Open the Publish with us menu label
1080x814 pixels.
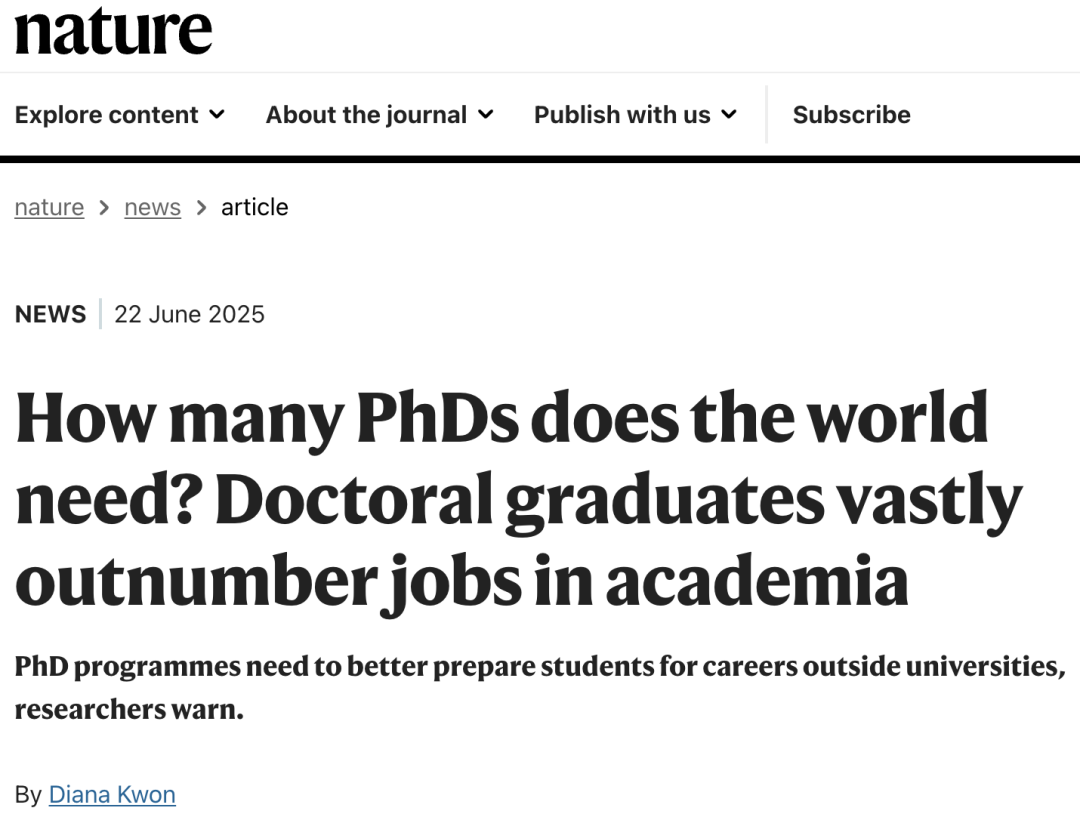pos(622,115)
